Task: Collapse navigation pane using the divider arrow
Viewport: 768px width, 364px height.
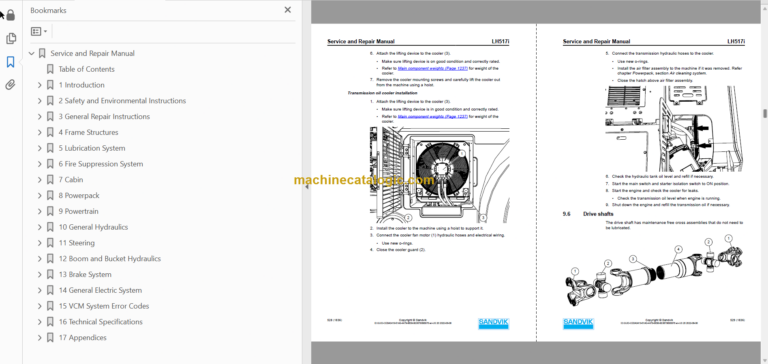Action: tap(307, 187)
